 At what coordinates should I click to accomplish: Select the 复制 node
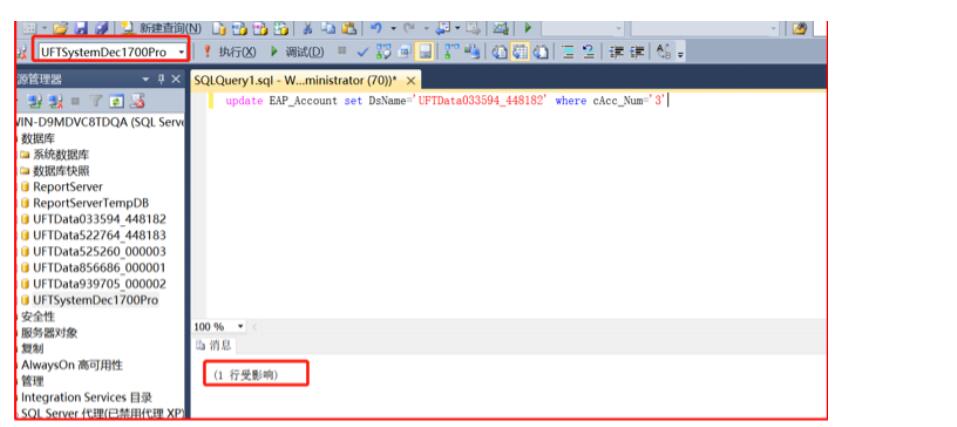point(32,349)
